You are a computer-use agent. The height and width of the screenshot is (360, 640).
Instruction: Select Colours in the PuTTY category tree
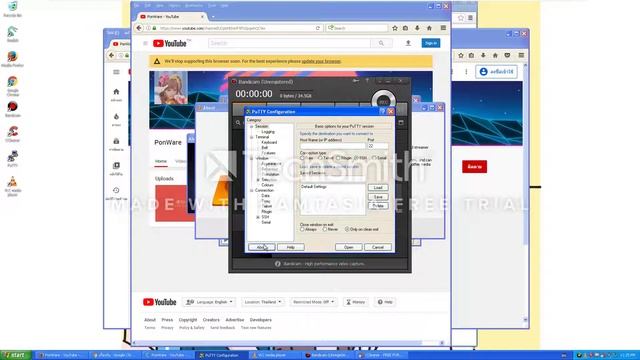[x=267, y=185]
